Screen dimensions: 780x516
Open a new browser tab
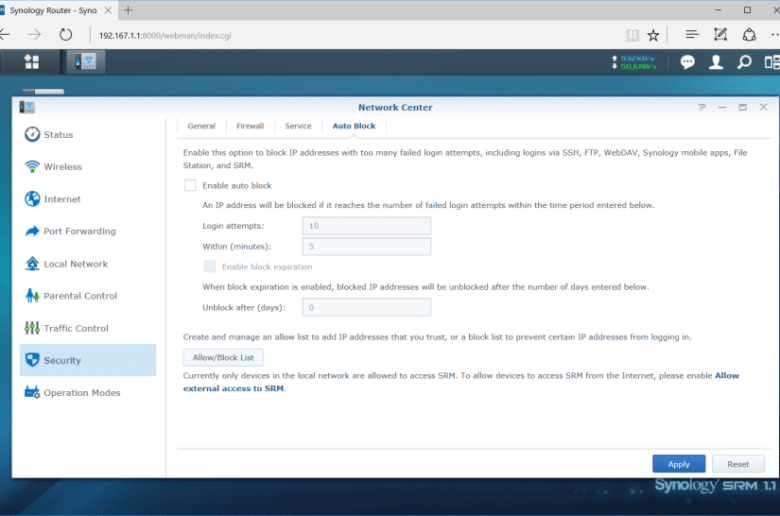128,10
